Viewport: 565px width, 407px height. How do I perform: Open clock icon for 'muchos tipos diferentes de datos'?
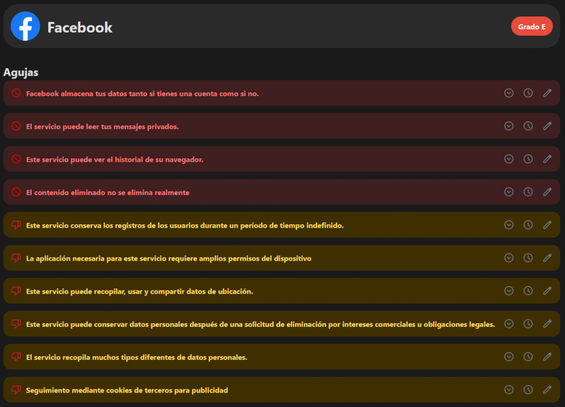528,357
